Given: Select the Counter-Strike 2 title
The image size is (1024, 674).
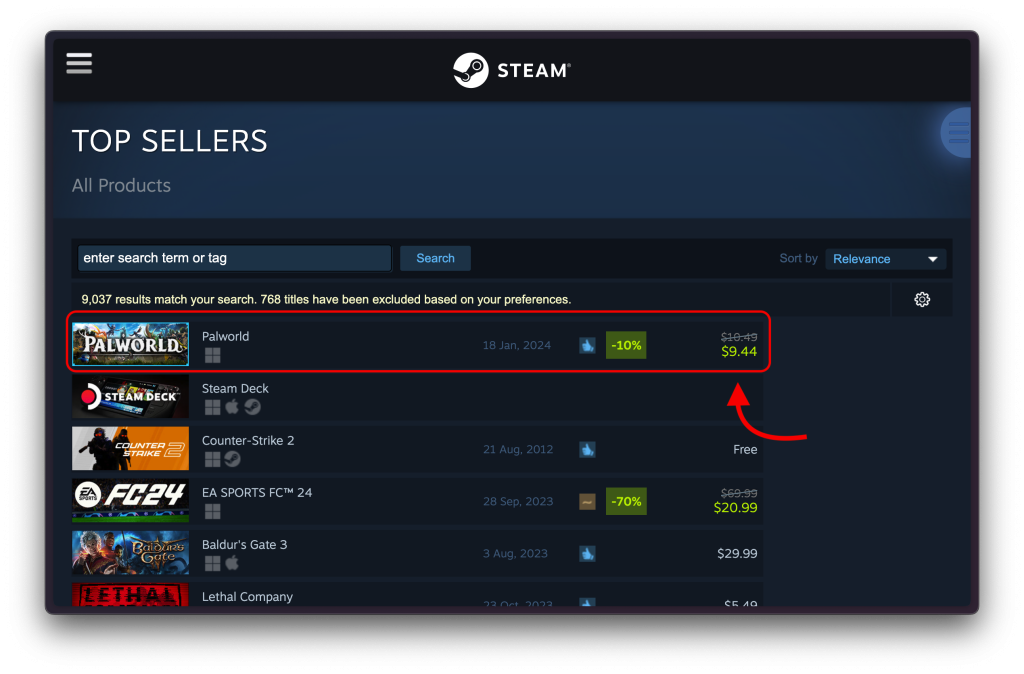Looking at the screenshot, I should [248, 440].
